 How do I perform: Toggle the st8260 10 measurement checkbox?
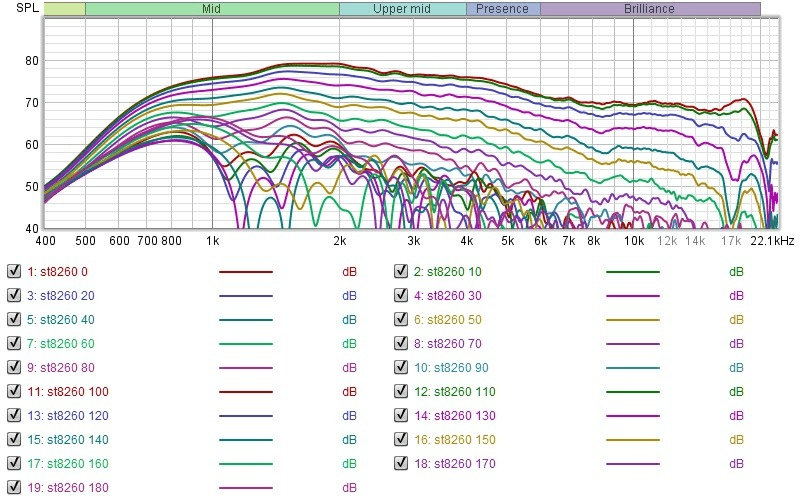(x=401, y=271)
